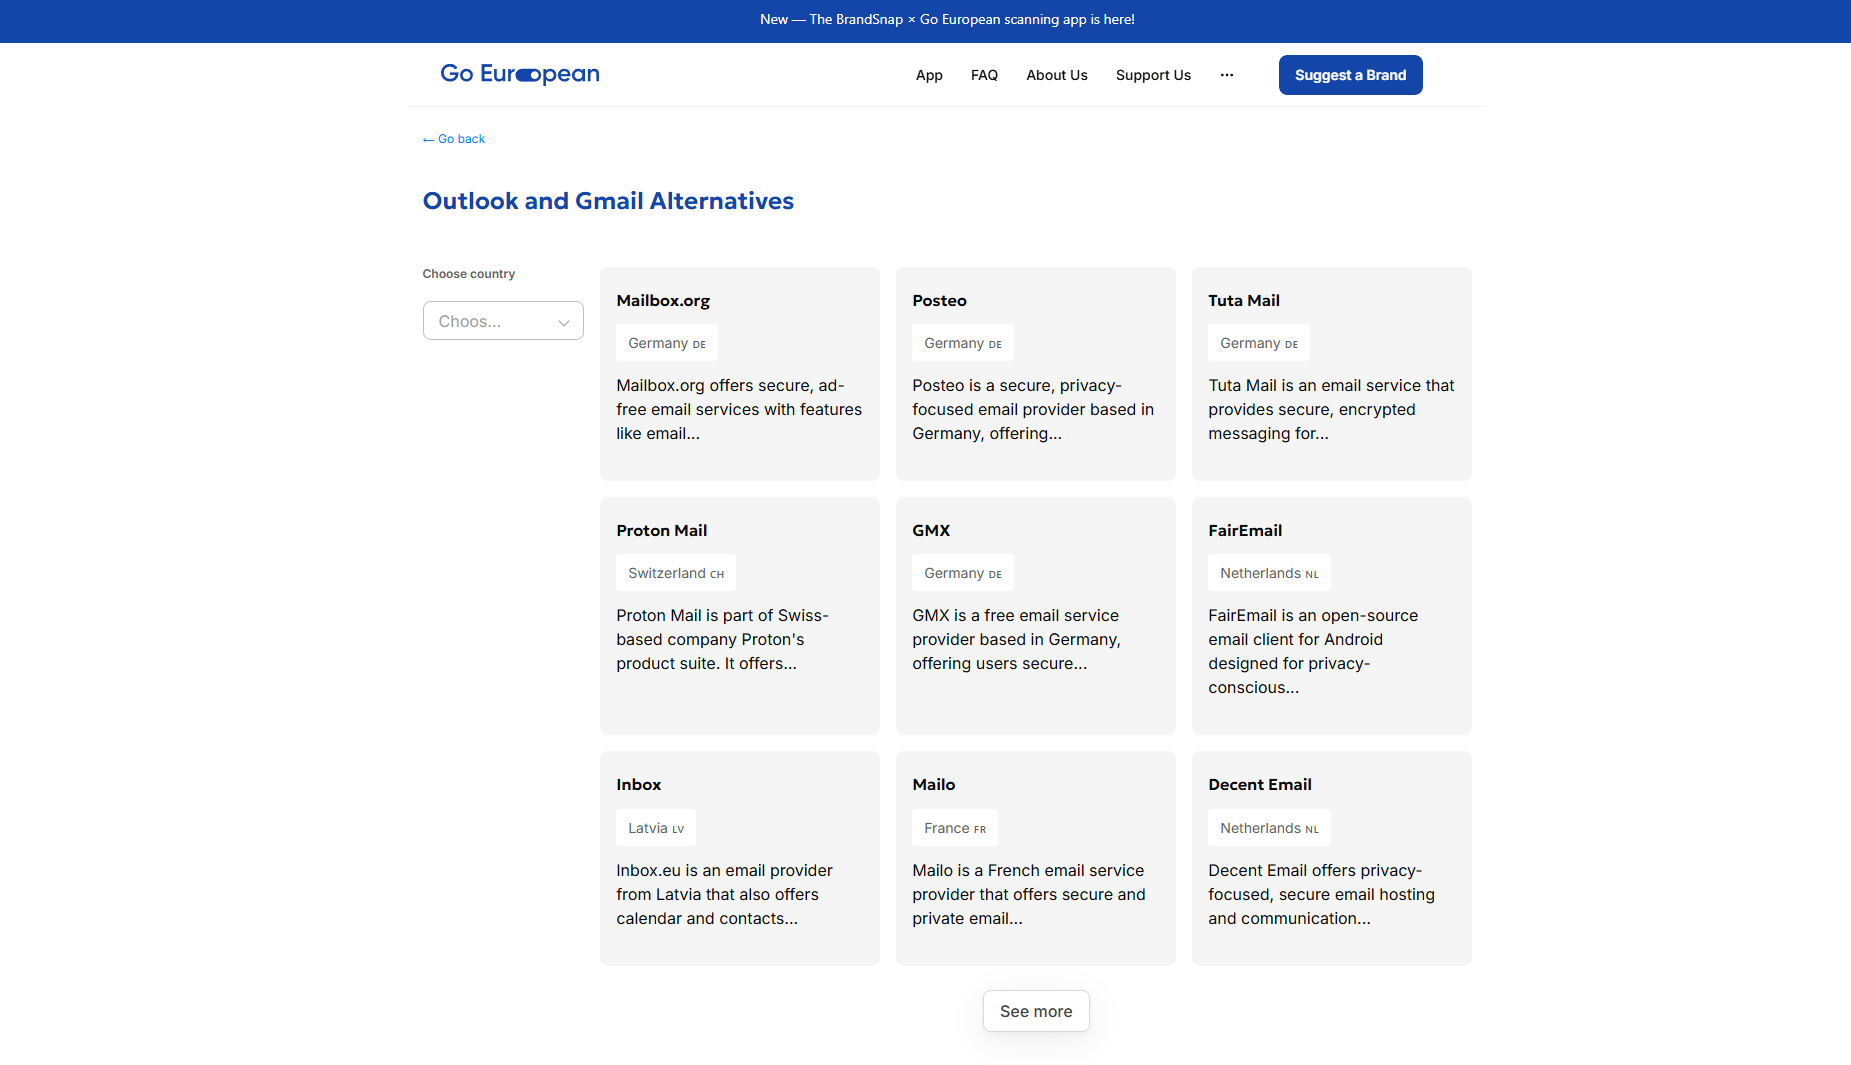Click Germany DE tag on Tuta Mail
The width and height of the screenshot is (1851, 1065).
point(1259,343)
